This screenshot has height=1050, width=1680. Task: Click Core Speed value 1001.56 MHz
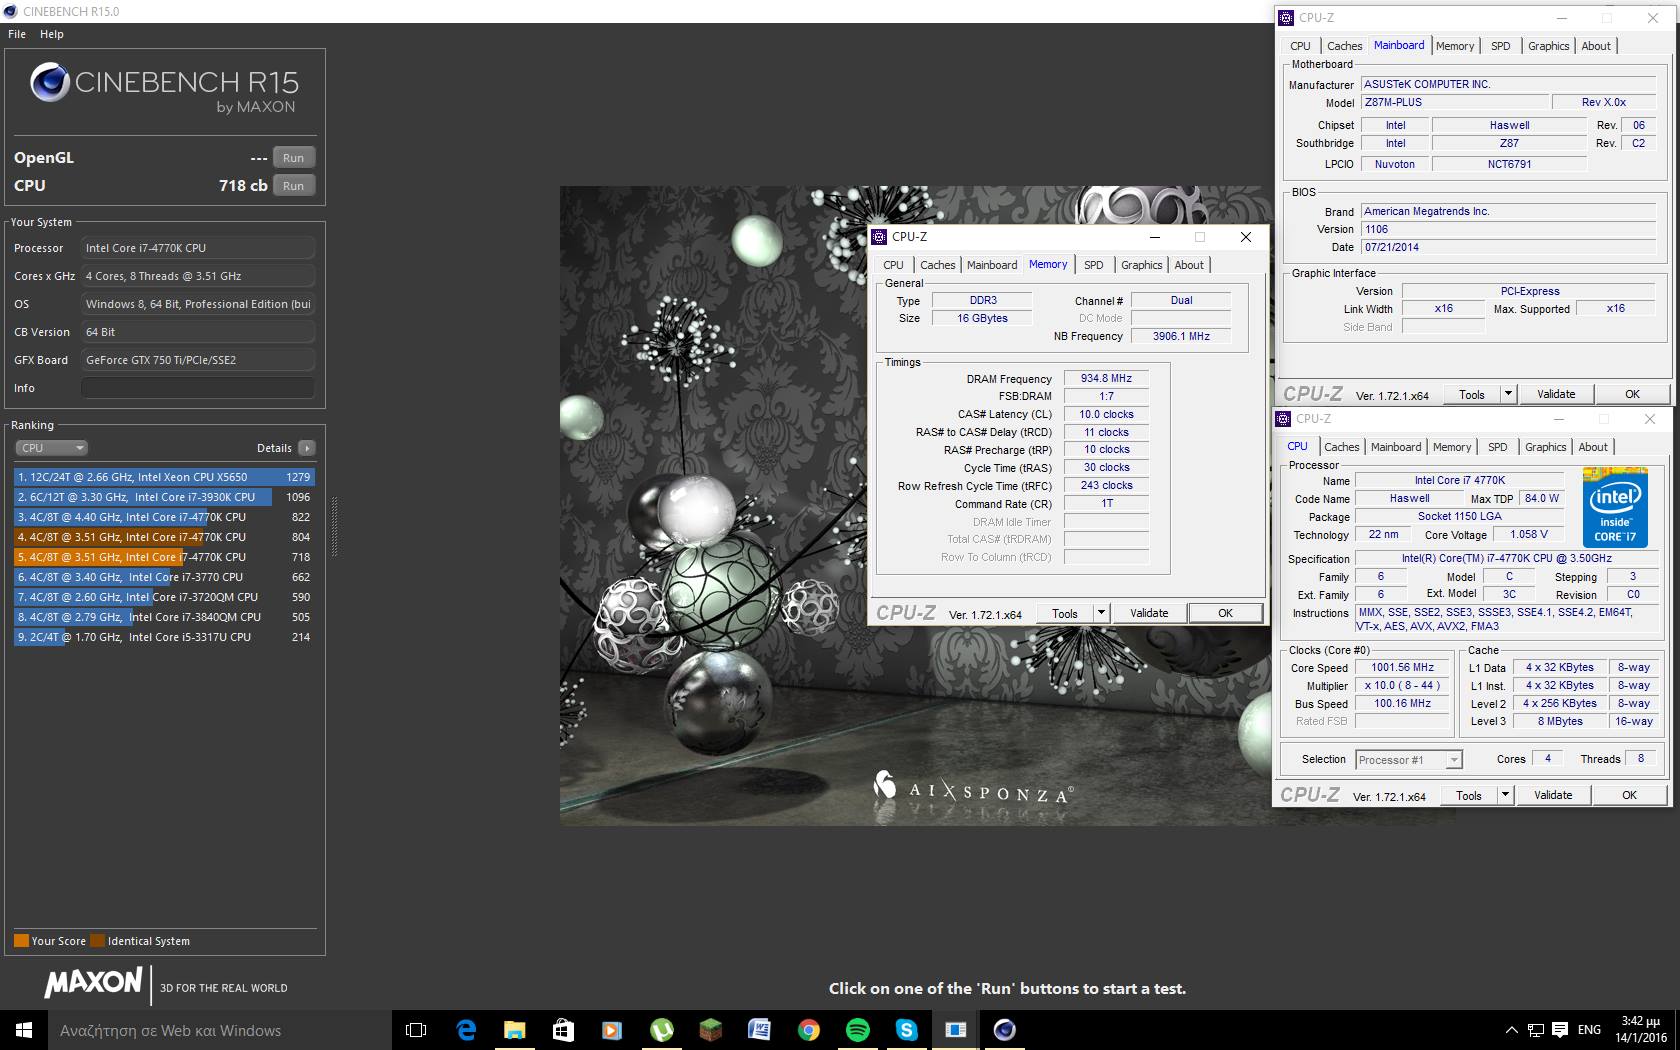[x=1402, y=668]
